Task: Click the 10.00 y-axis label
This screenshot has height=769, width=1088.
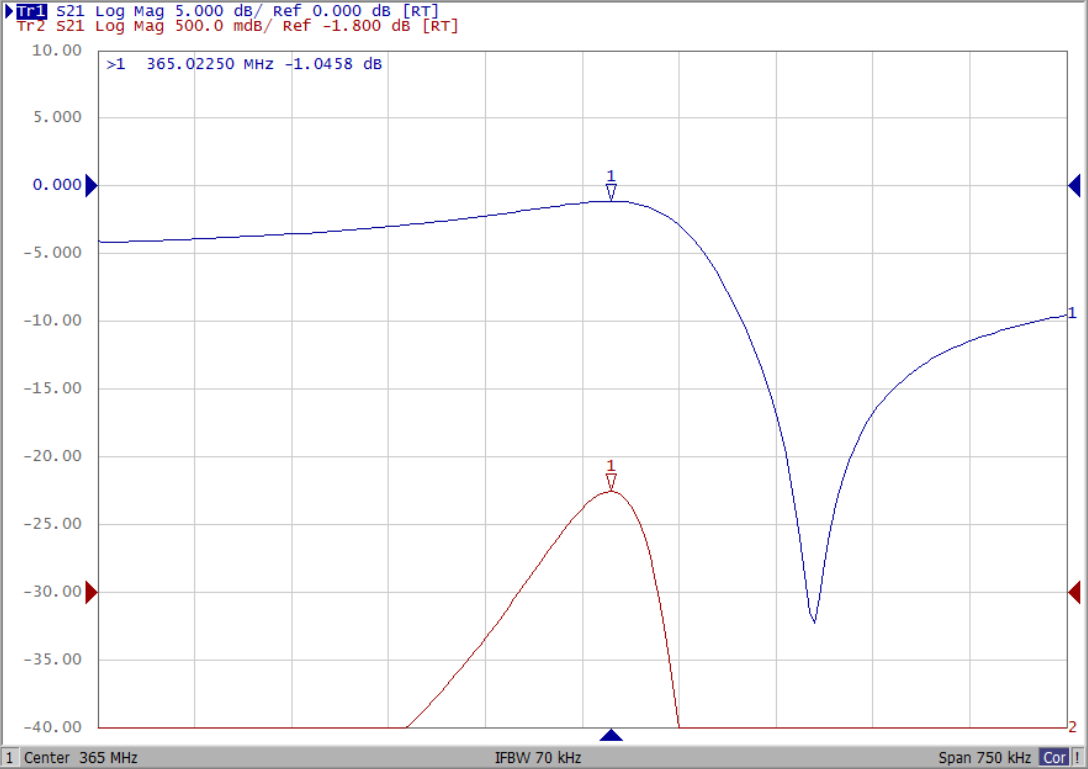Action: pos(56,50)
